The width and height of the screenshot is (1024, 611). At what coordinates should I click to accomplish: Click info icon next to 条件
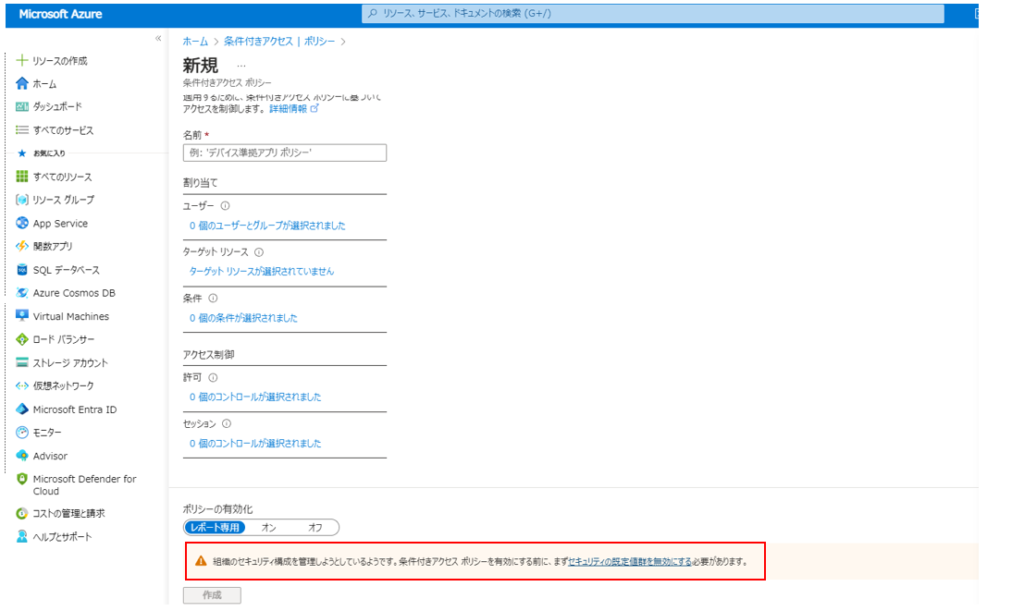(213, 298)
